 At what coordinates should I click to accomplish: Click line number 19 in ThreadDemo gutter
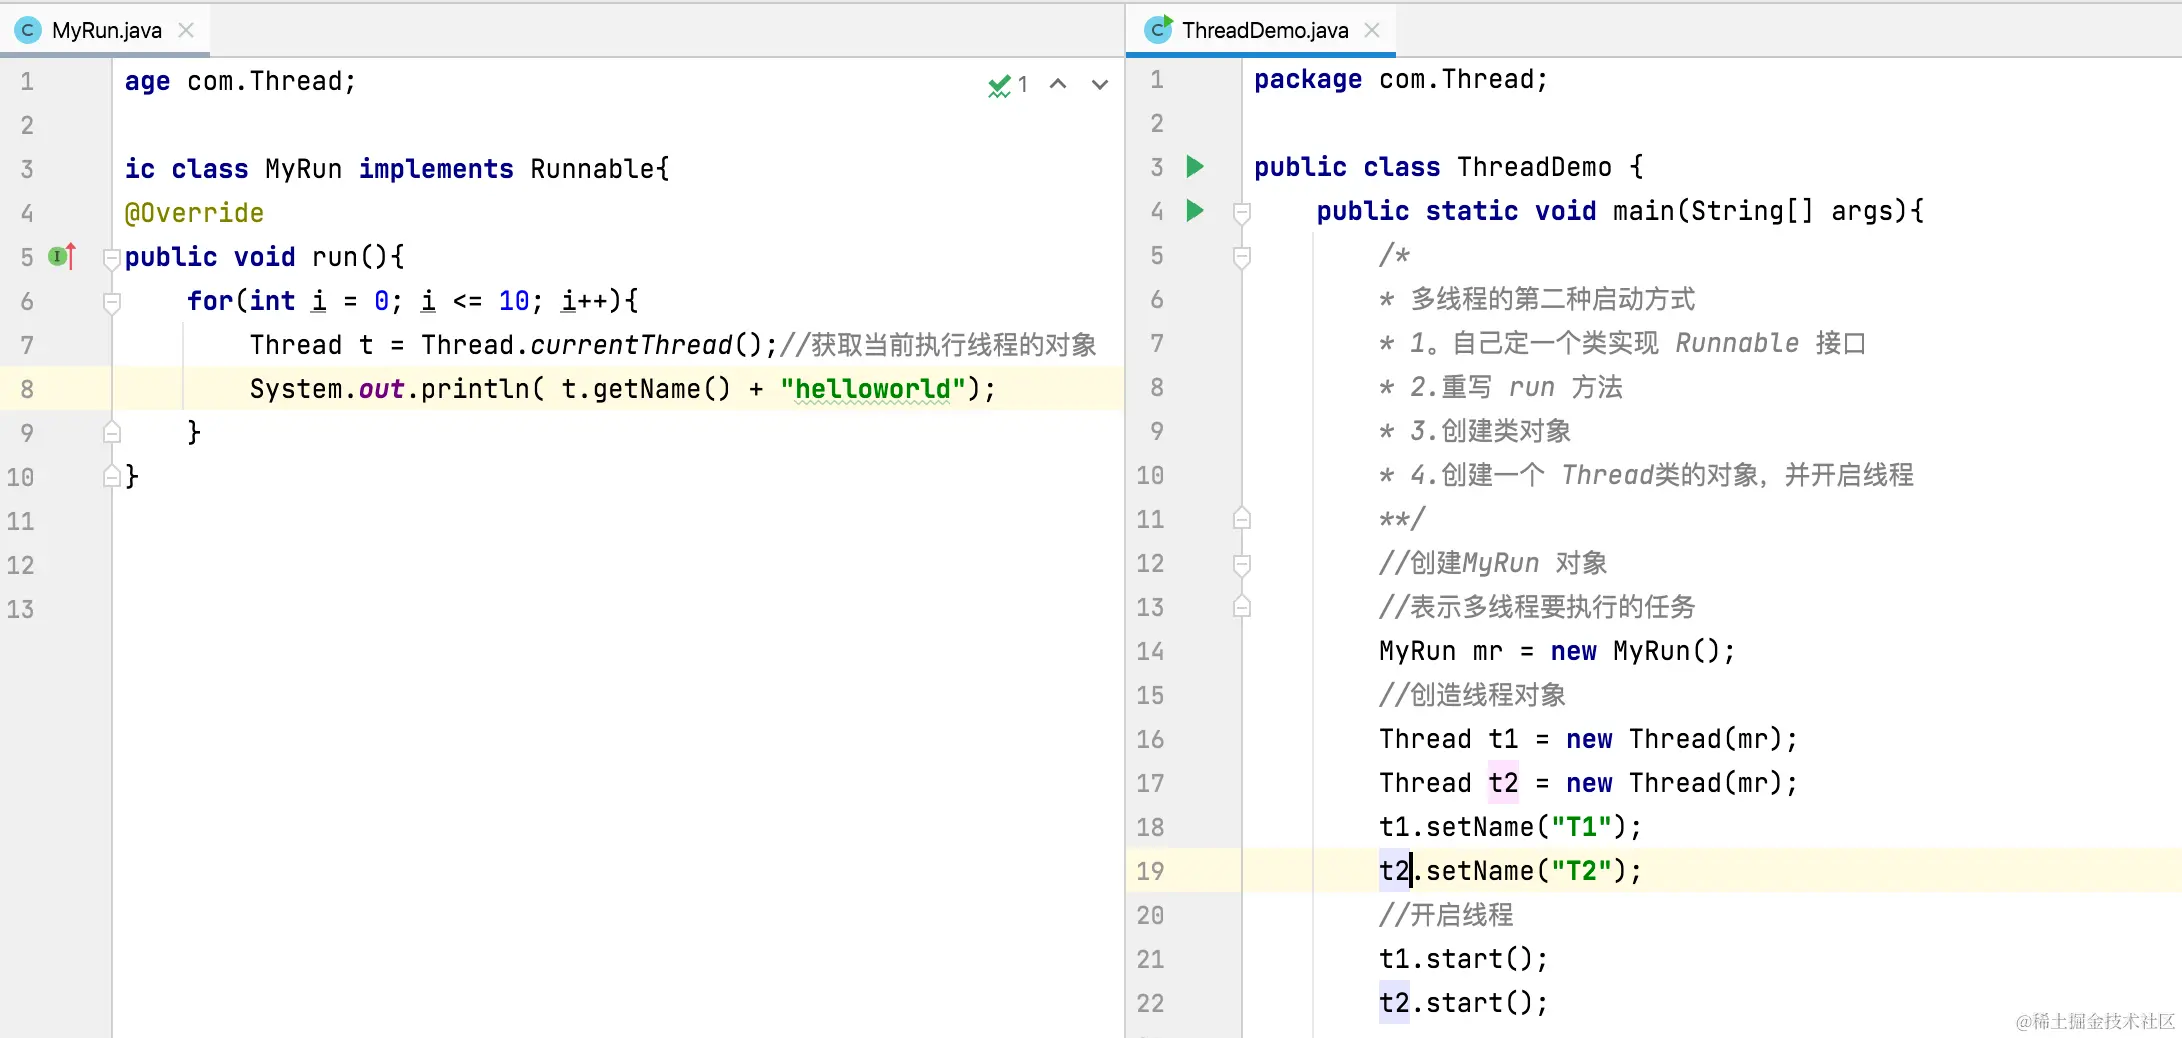pos(1150,871)
